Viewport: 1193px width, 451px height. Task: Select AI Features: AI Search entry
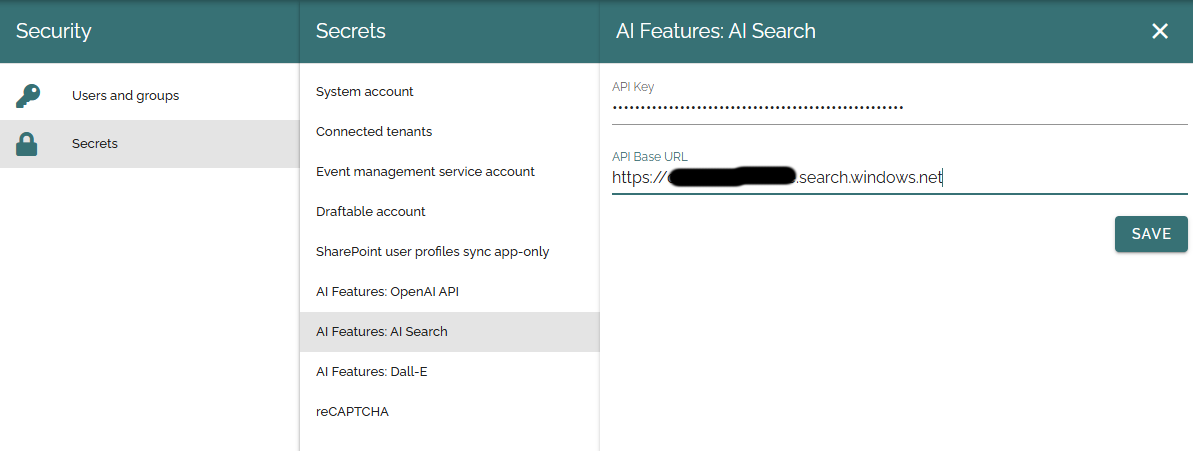(x=450, y=332)
